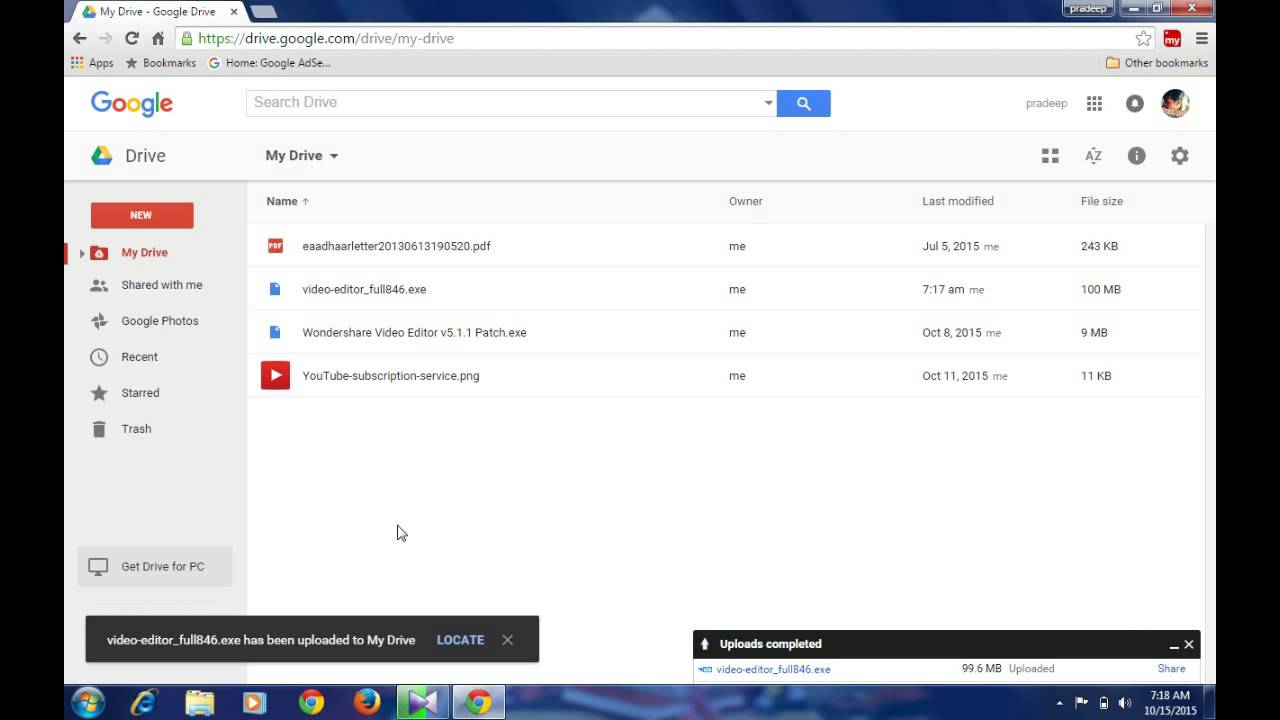Click Get Drive for PC
The height and width of the screenshot is (720, 1280).
pos(155,566)
